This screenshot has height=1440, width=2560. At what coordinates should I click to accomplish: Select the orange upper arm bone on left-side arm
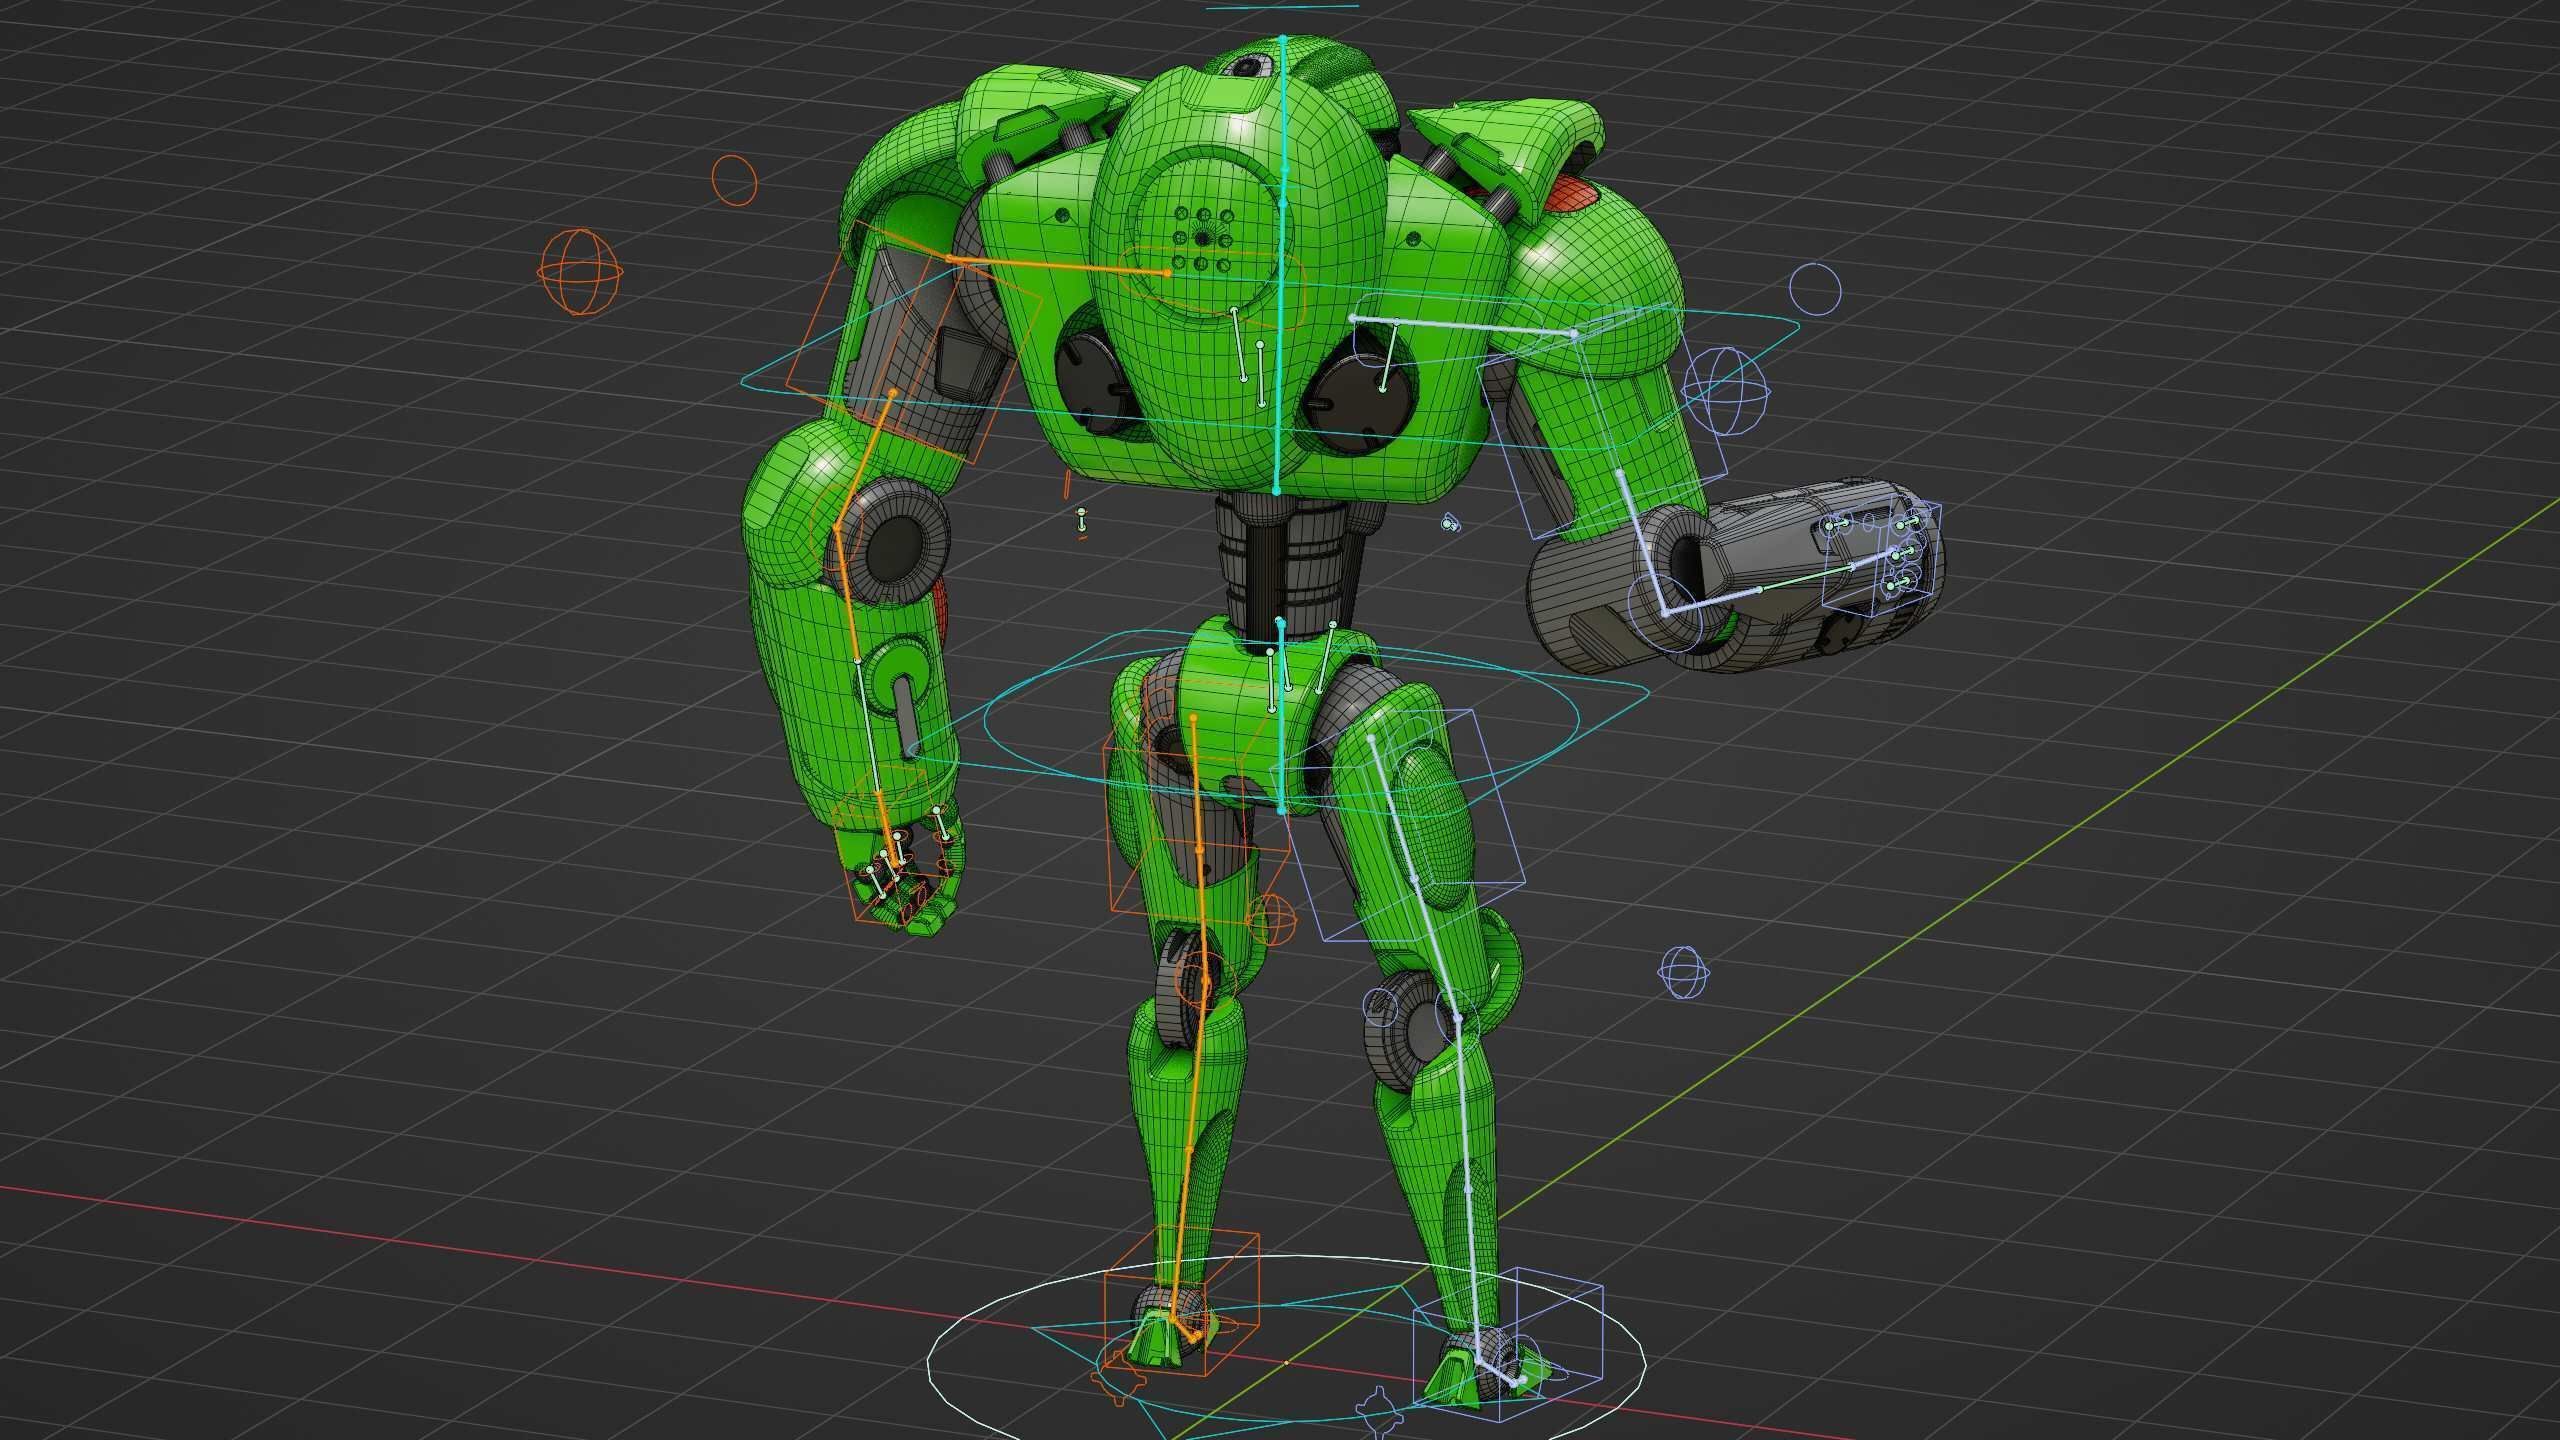coord(865,460)
